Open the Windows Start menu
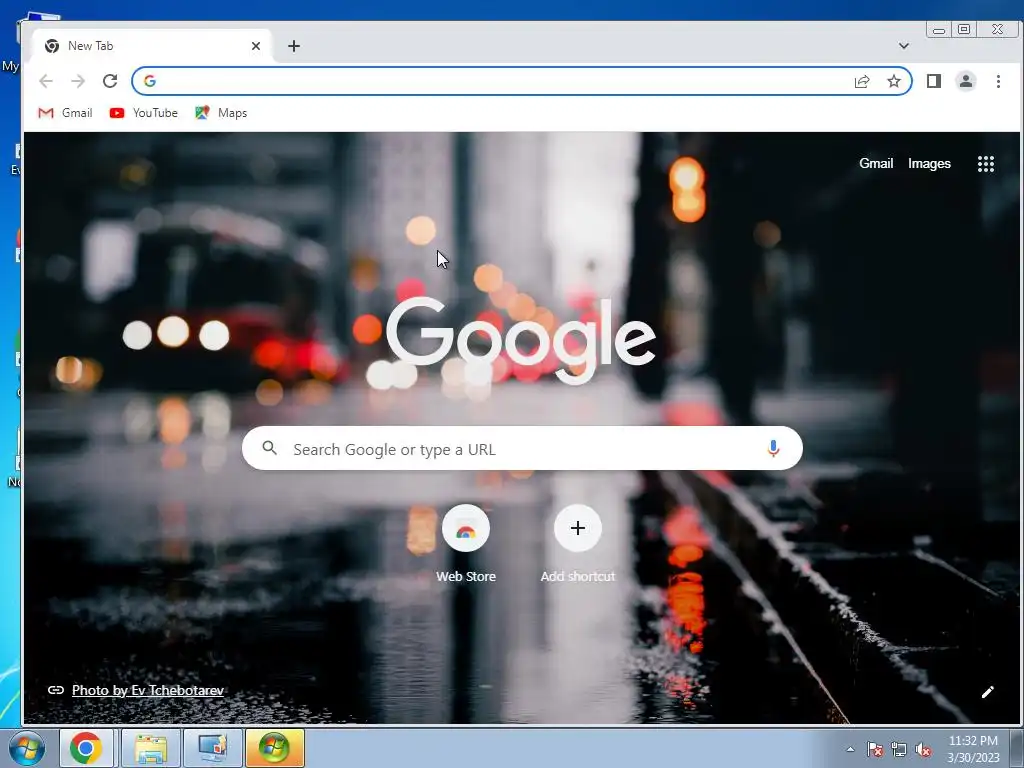The width and height of the screenshot is (1024, 768). tap(27, 748)
